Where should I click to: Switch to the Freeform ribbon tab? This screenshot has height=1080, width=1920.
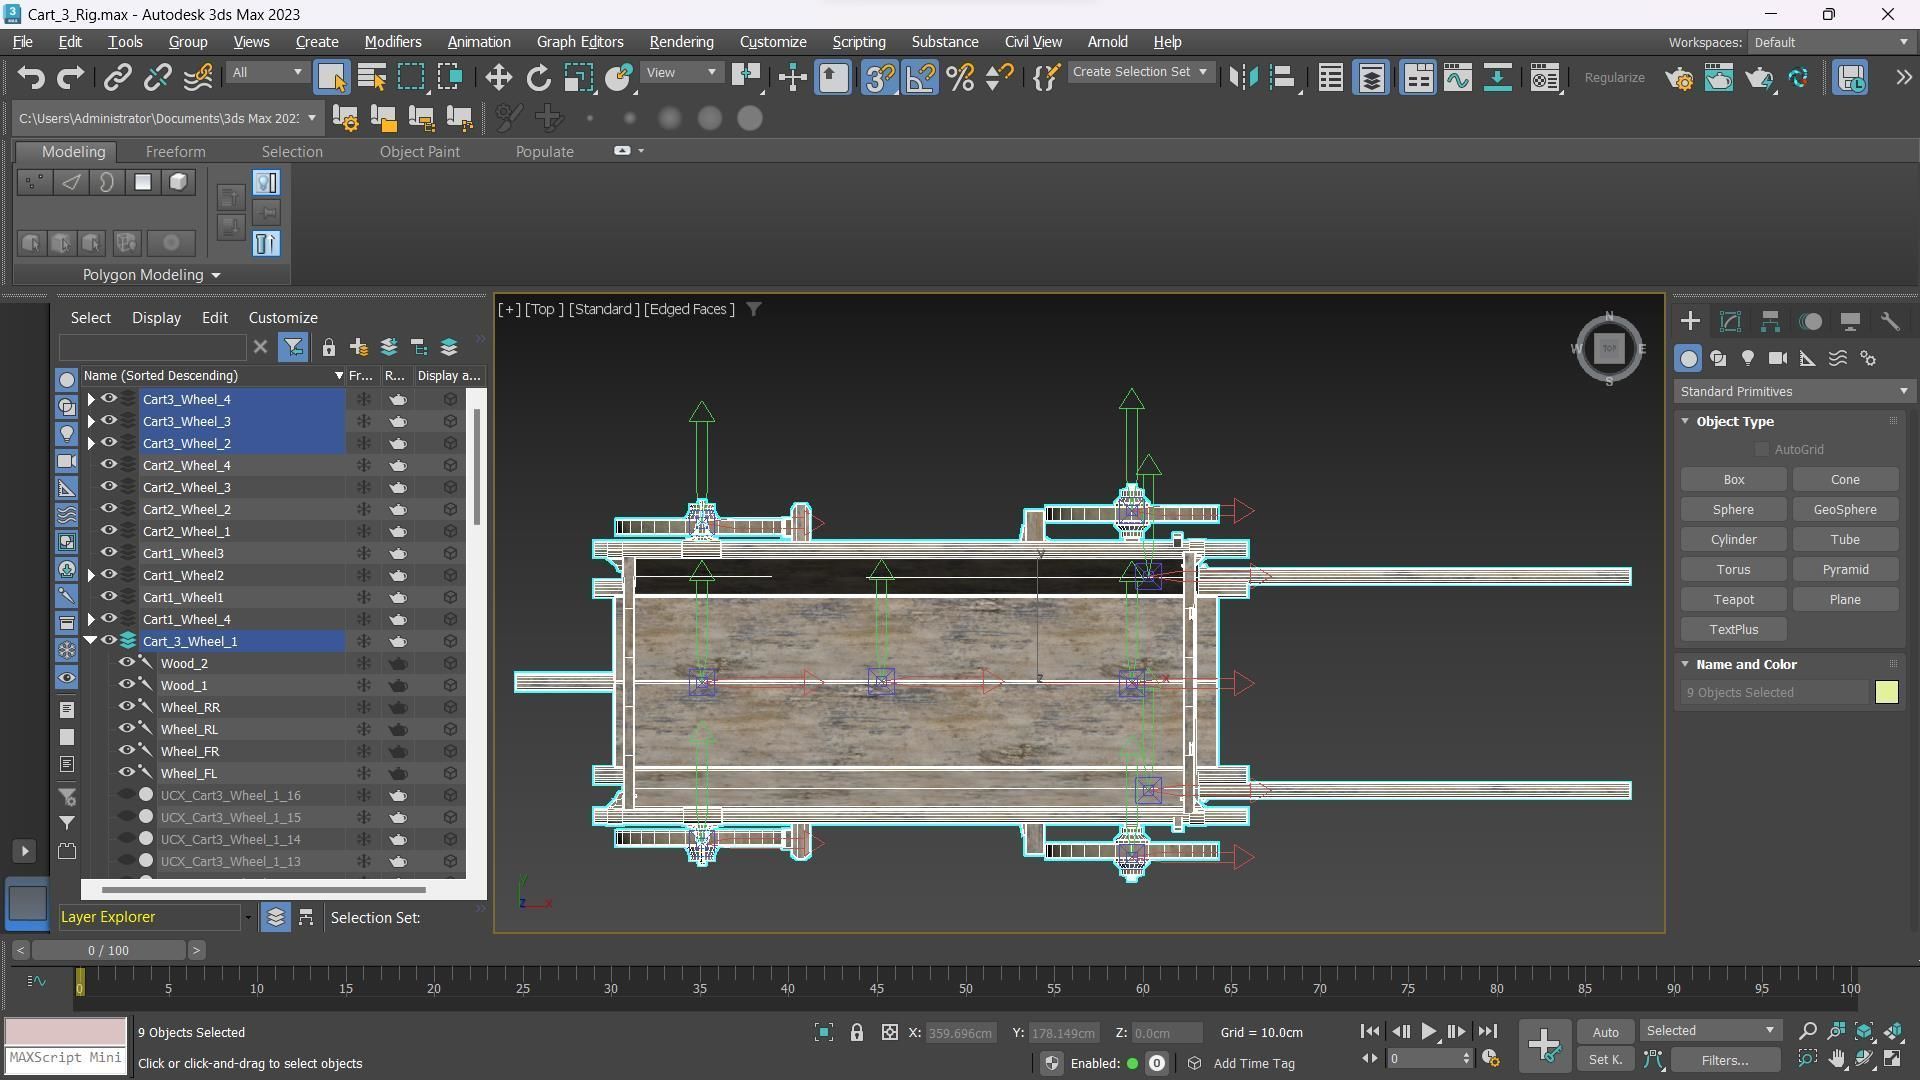175,152
